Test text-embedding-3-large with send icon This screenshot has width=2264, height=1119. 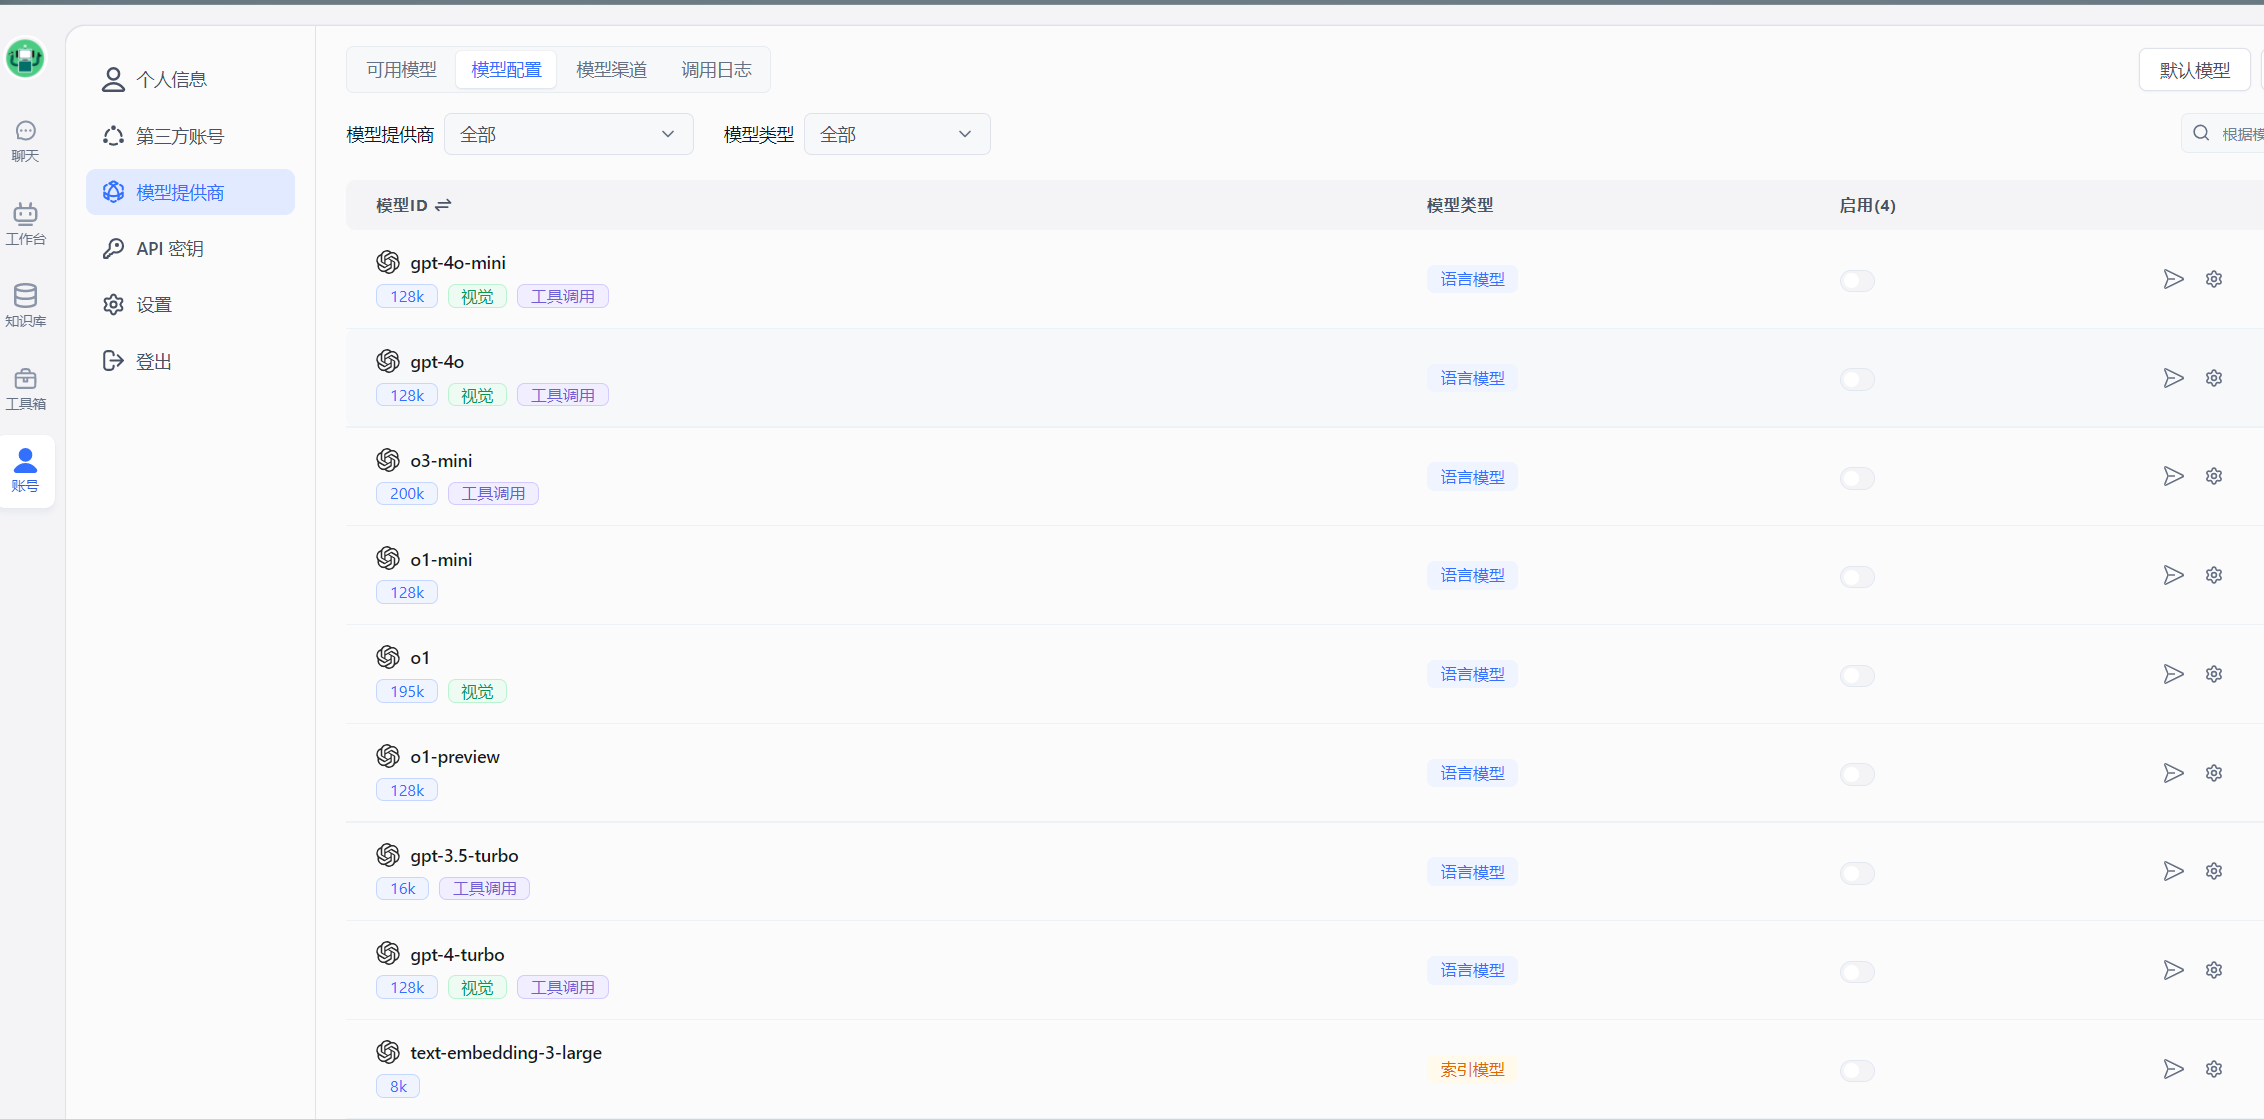pyautogui.click(x=2173, y=1069)
